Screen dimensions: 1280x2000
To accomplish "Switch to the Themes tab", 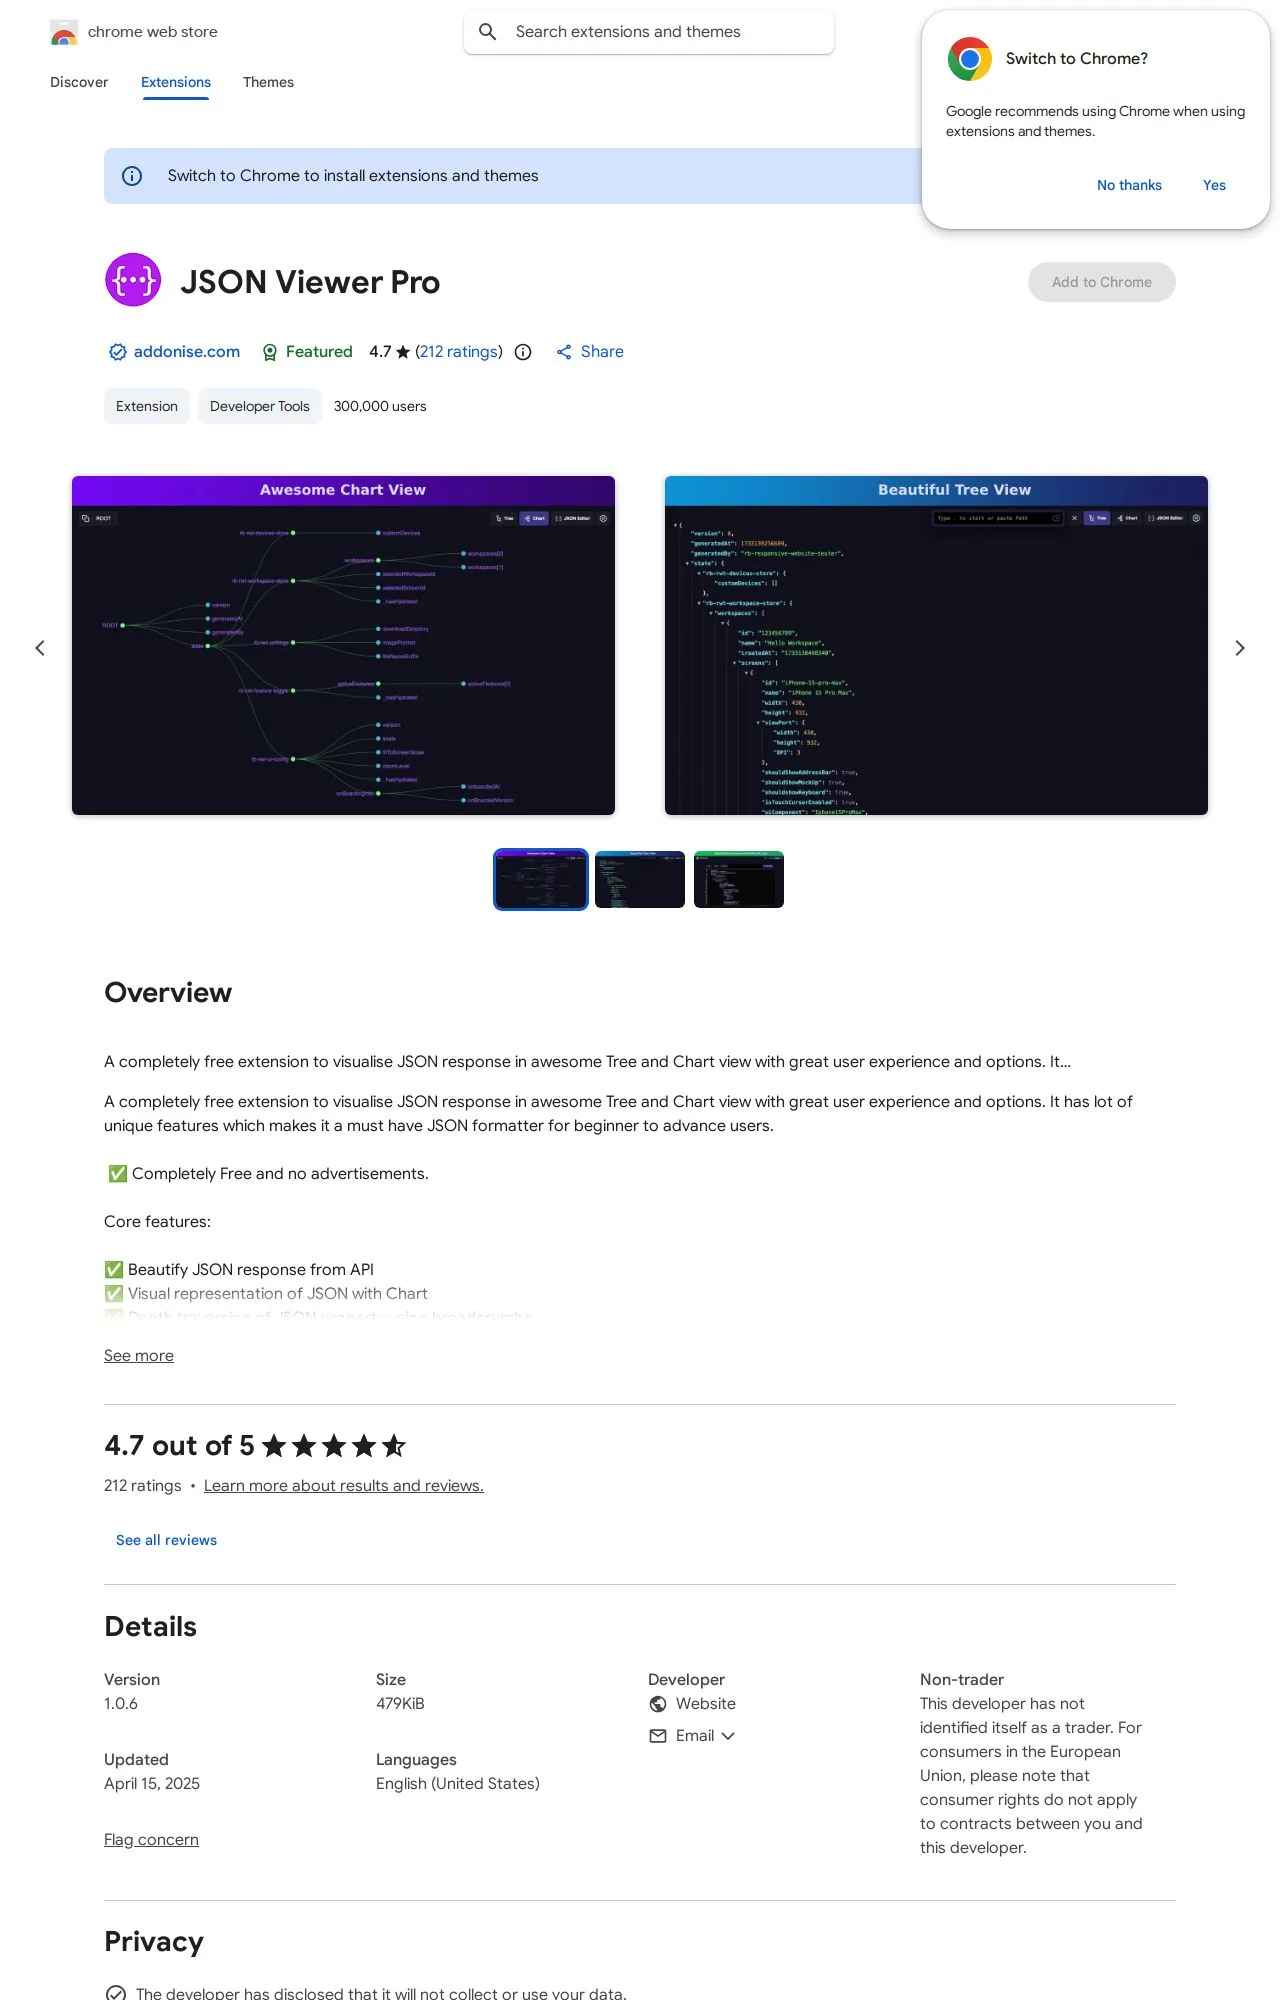I will point(268,82).
